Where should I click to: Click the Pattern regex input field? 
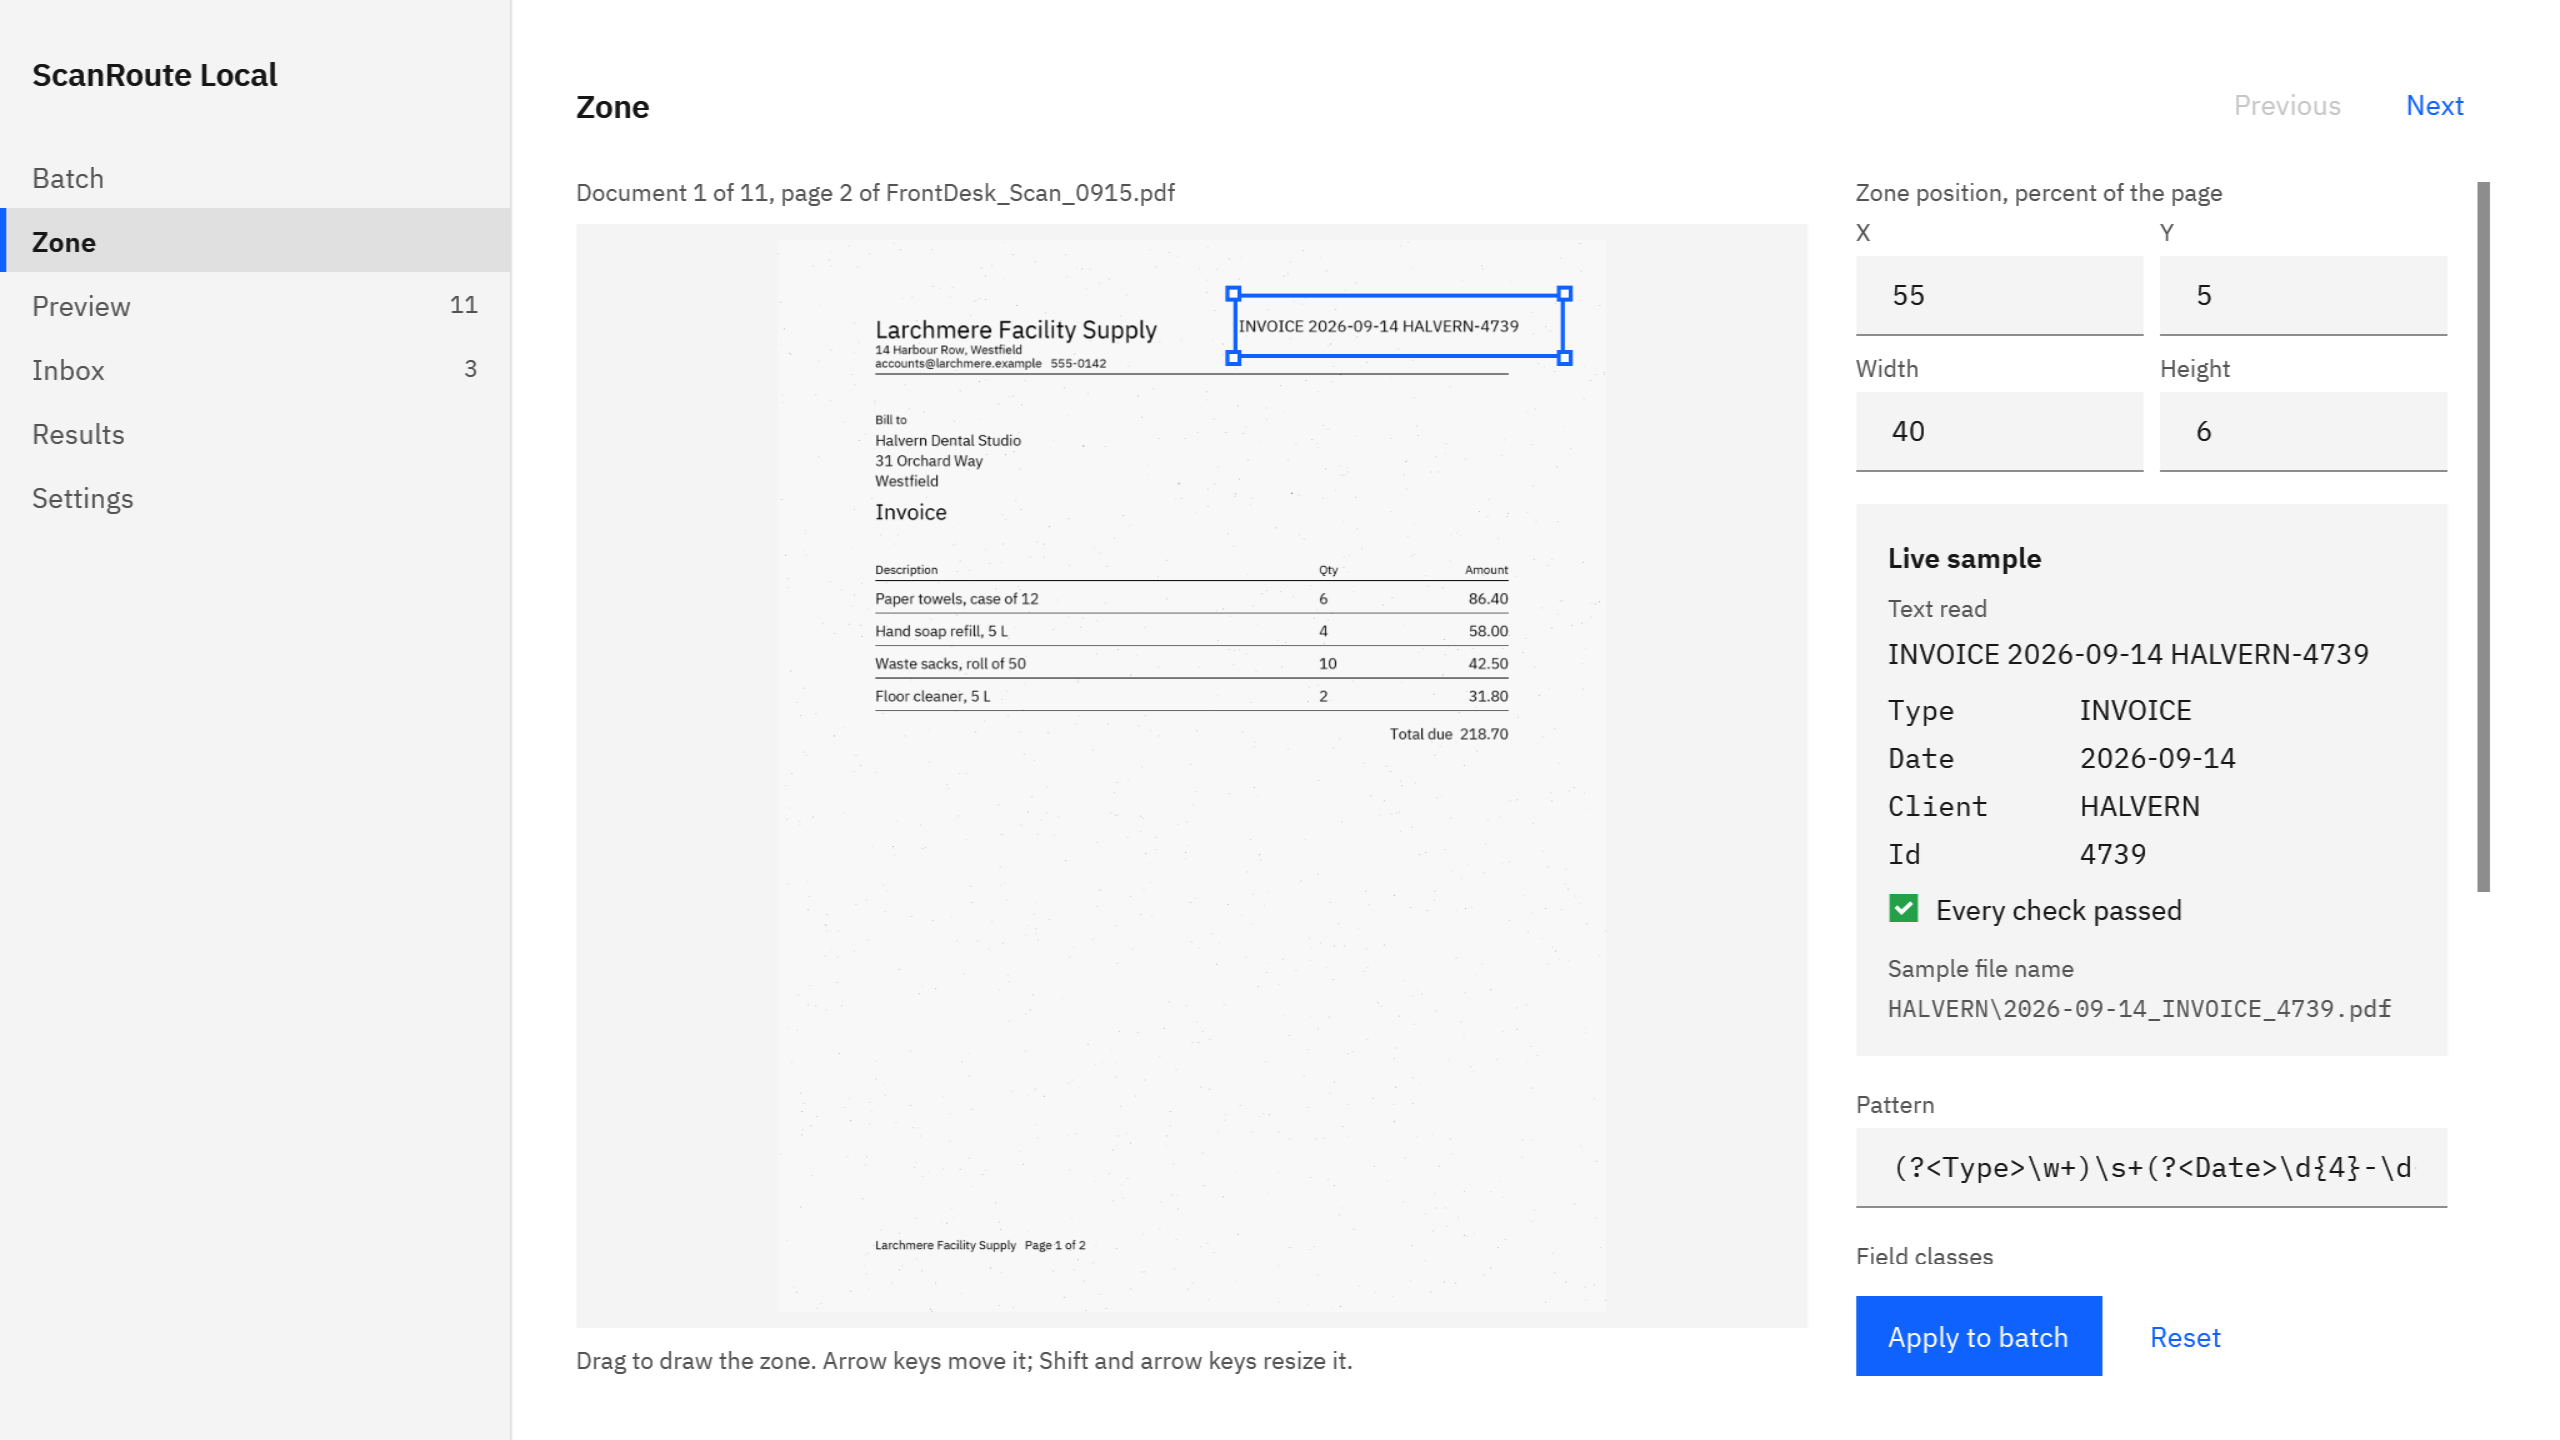pyautogui.click(x=2151, y=1167)
